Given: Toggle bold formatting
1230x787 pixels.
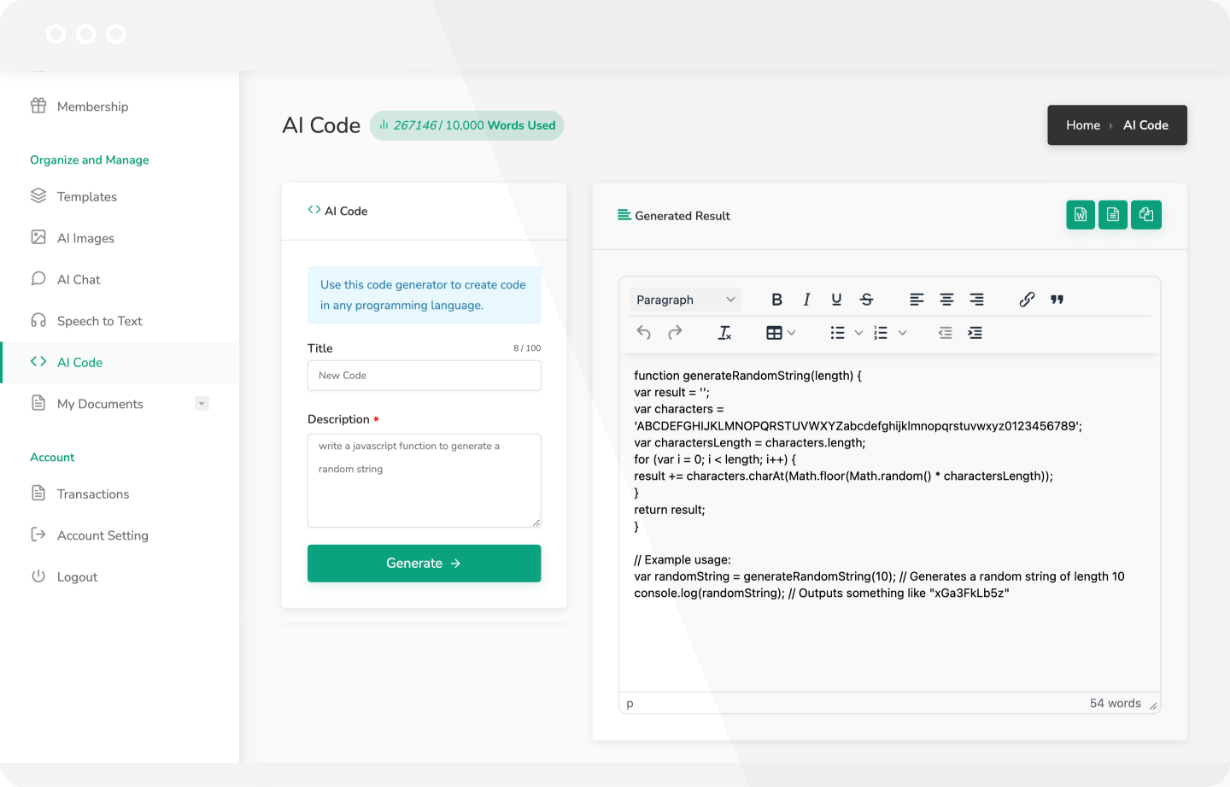Looking at the screenshot, I should click(x=777, y=300).
